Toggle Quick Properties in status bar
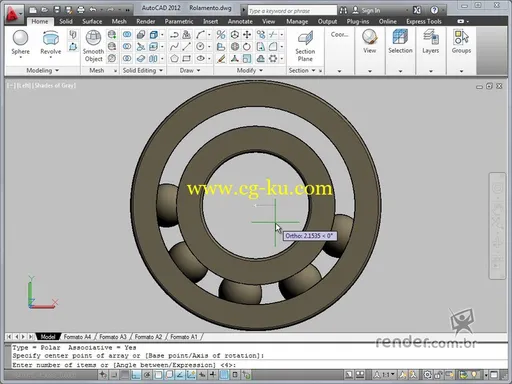The height and width of the screenshot is (384, 512). [235, 375]
